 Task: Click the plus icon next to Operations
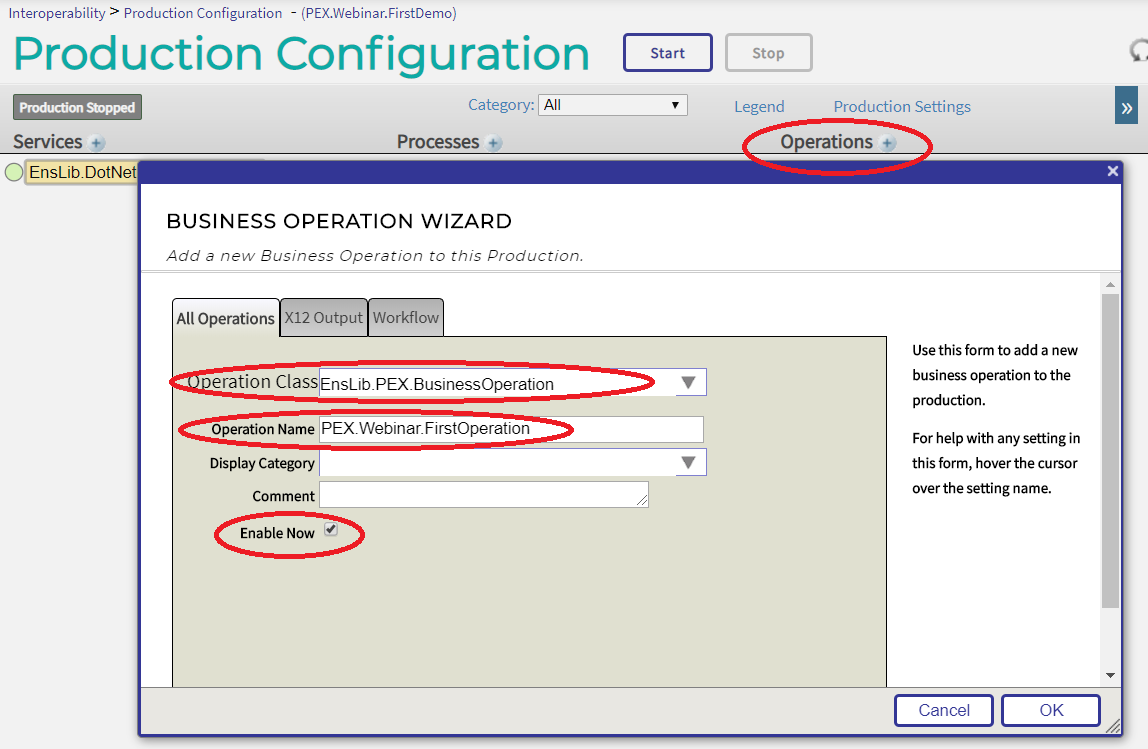tap(888, 143)
